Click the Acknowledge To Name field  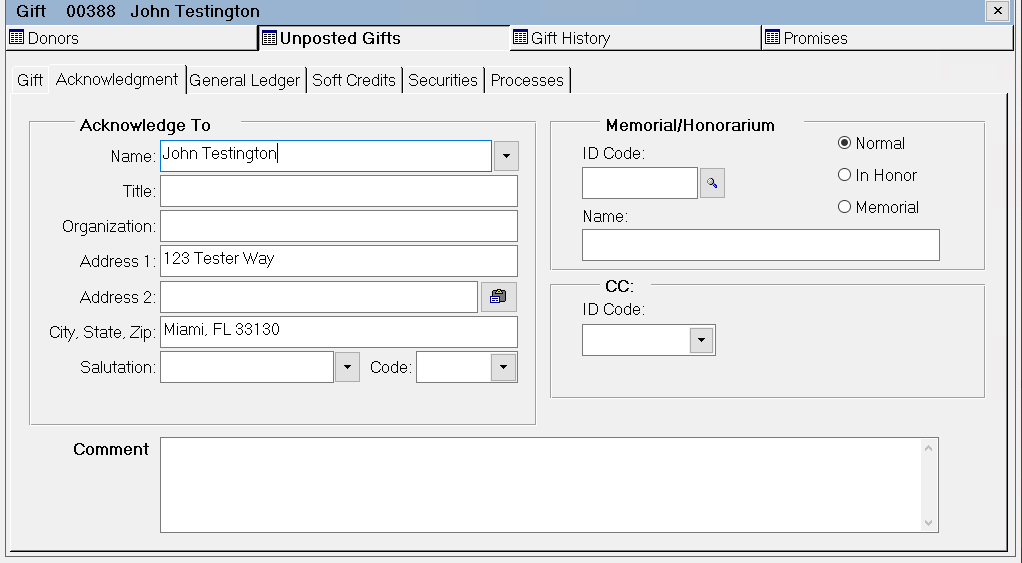pyautogui.click(x=326, y=156)
